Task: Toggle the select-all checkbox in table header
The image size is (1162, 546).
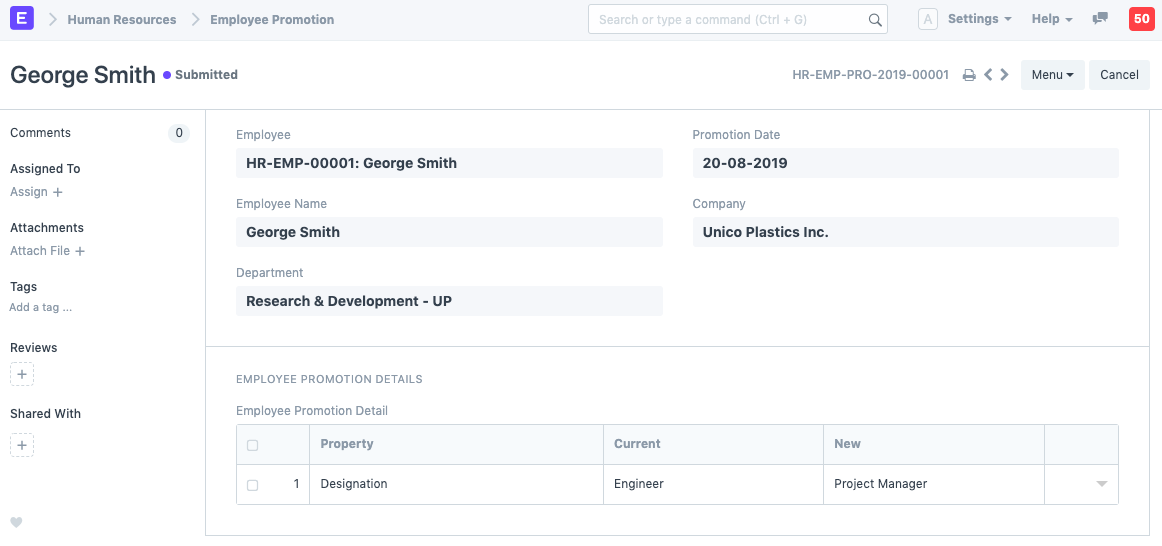Action: pos(252,445)
